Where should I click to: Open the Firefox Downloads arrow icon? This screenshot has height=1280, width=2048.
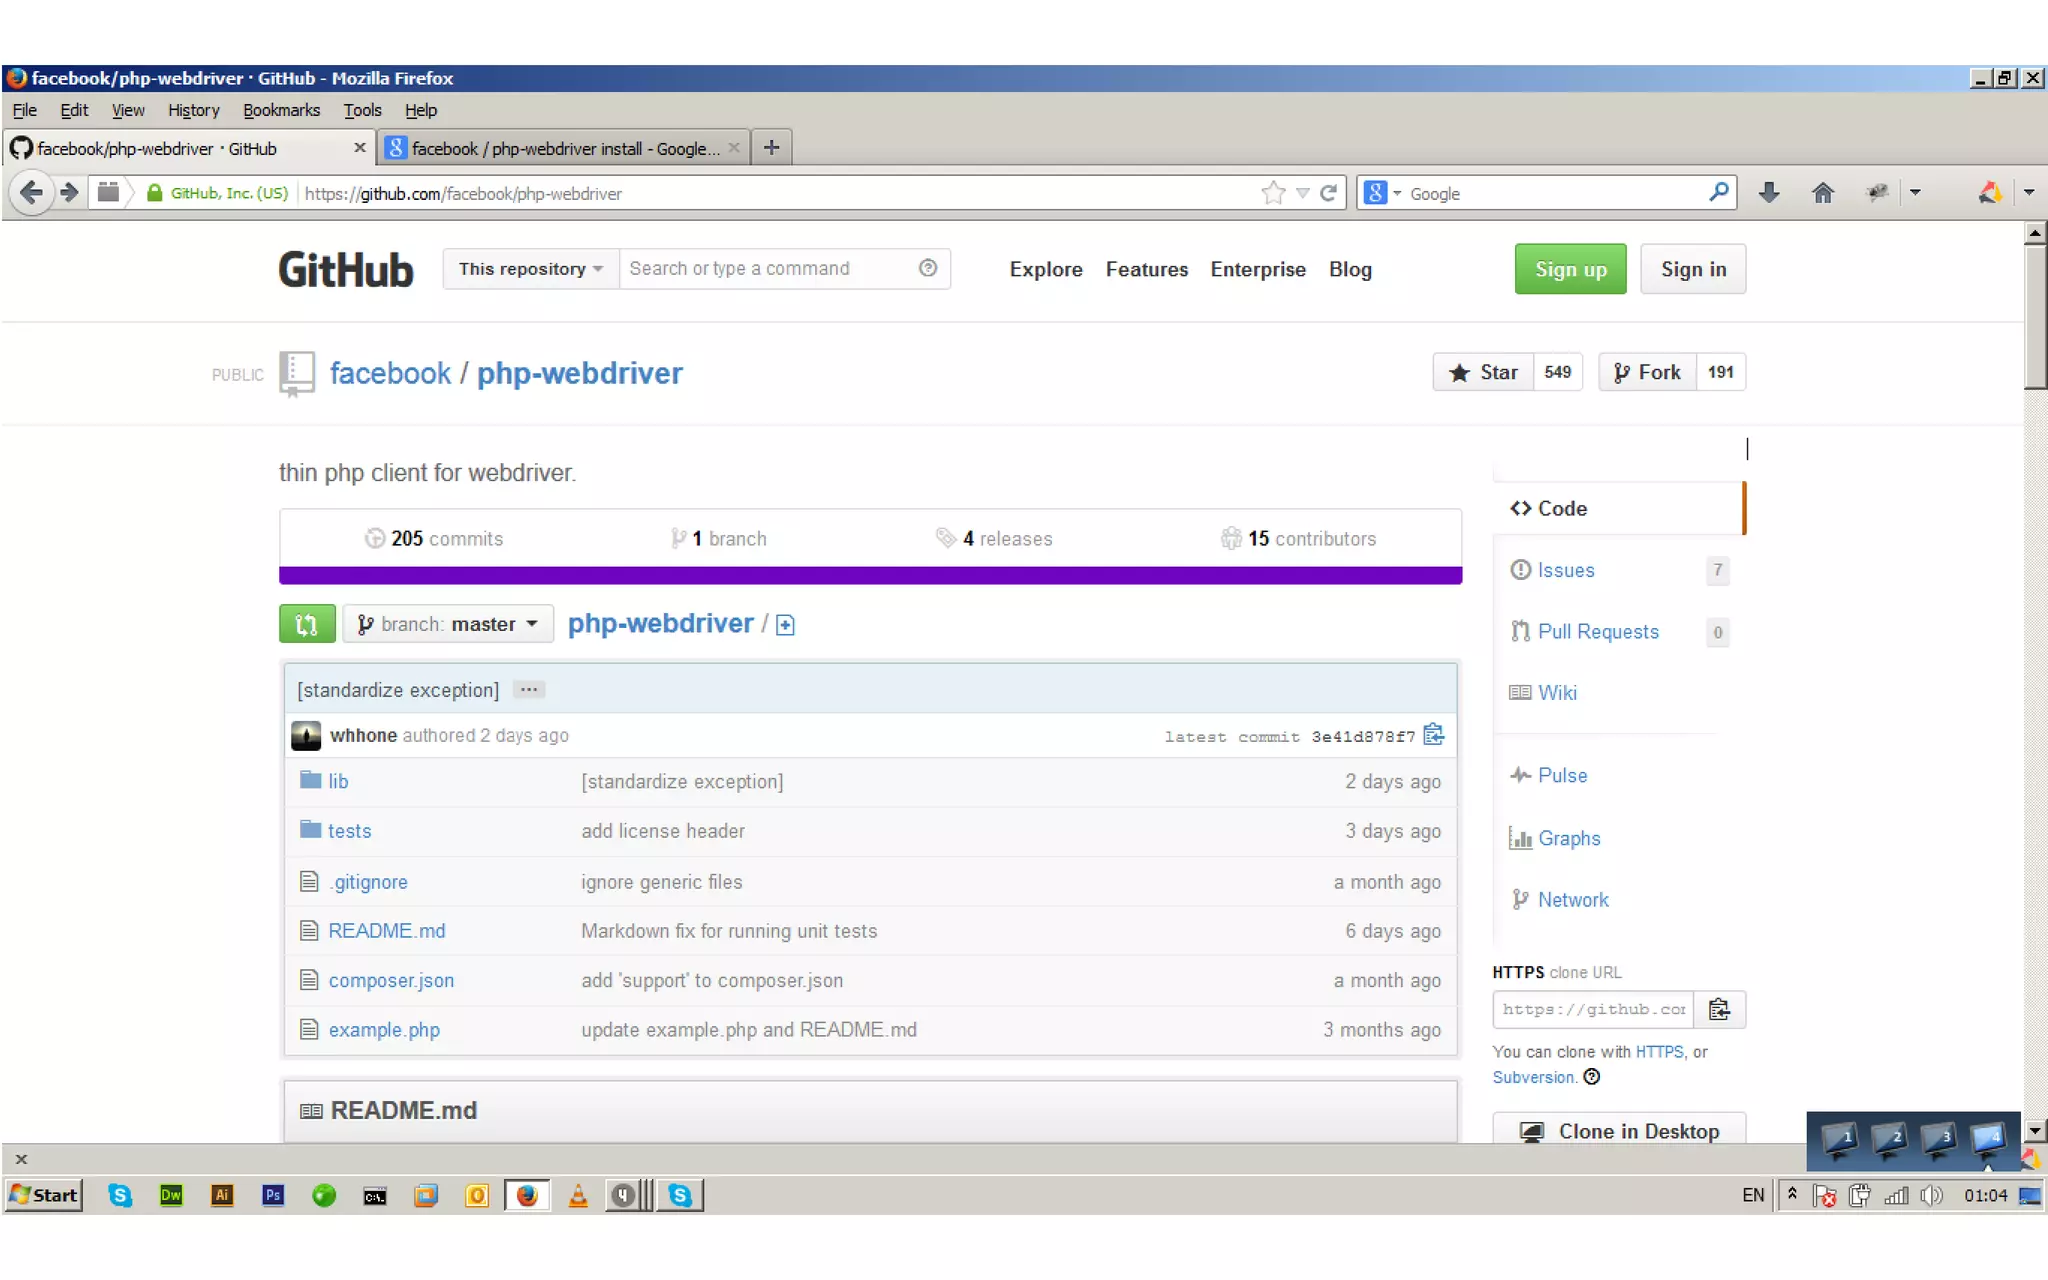coord(1768,193)
